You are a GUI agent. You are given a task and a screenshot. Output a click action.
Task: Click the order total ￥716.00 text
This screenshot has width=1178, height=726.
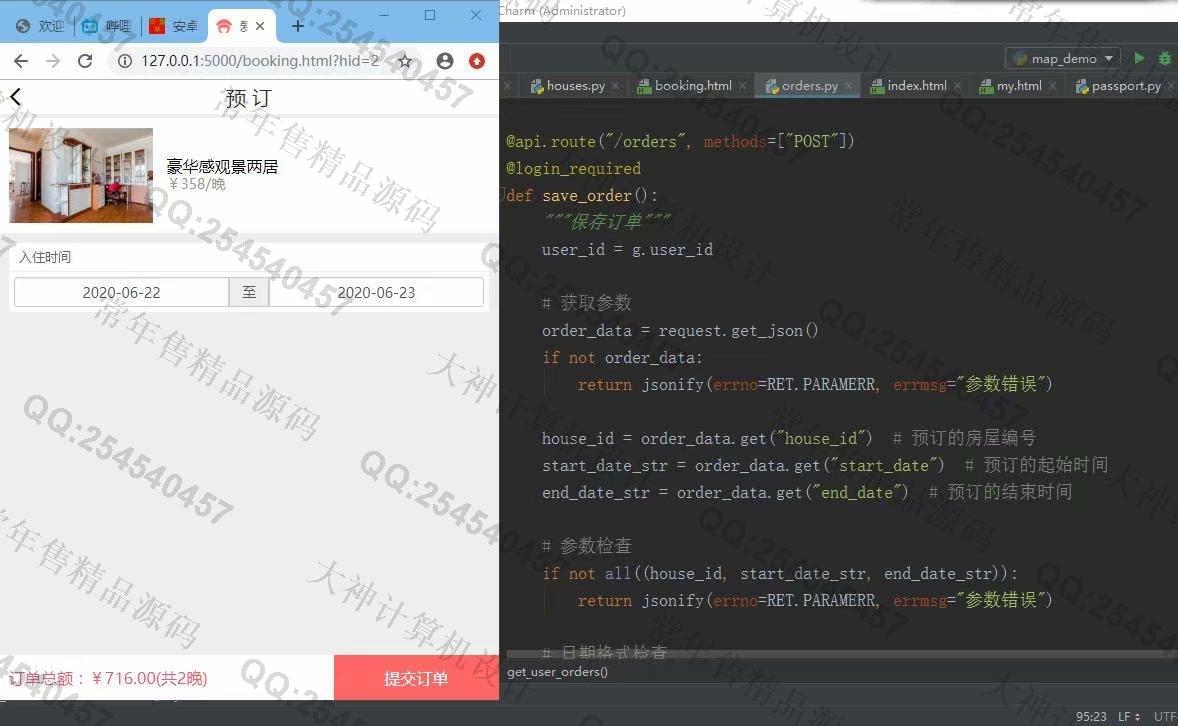[x=108, y=679]
